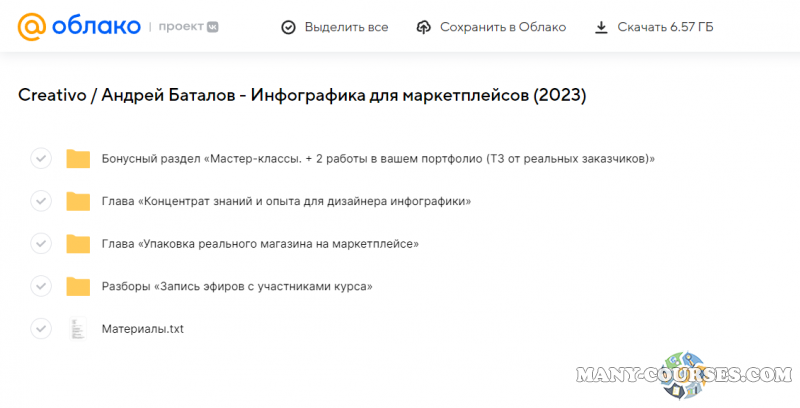Click the download arrow icon near Скачать

point(601,27)
